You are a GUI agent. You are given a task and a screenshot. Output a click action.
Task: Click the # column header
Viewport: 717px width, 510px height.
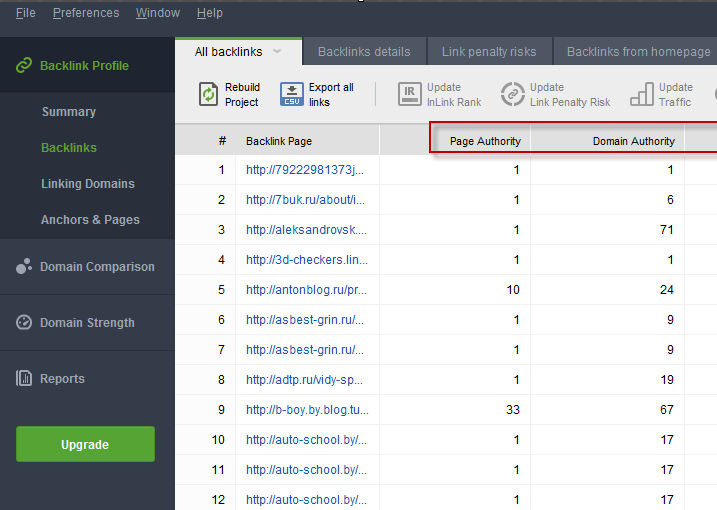click(x=222, y=140)
